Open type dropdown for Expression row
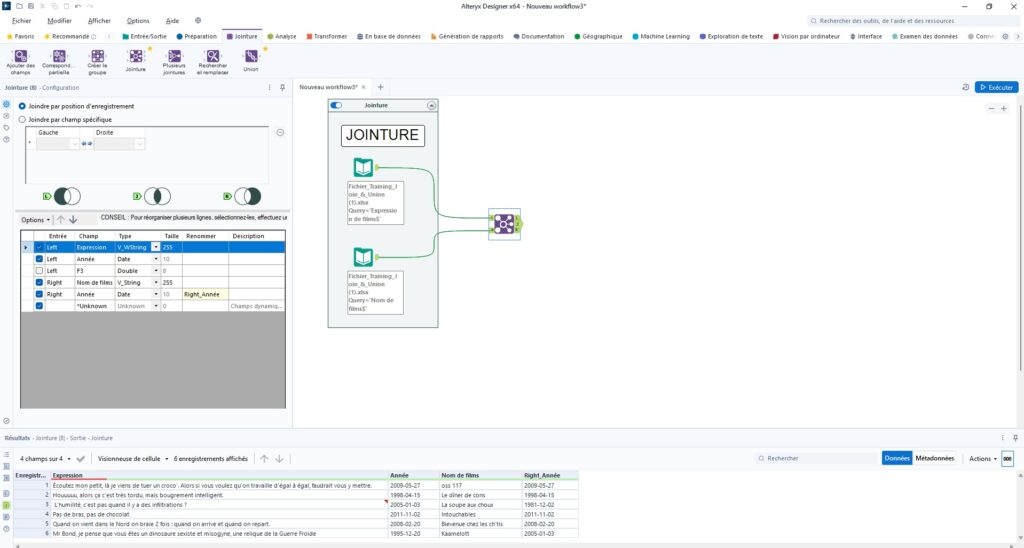 click(x=155, y=248)
